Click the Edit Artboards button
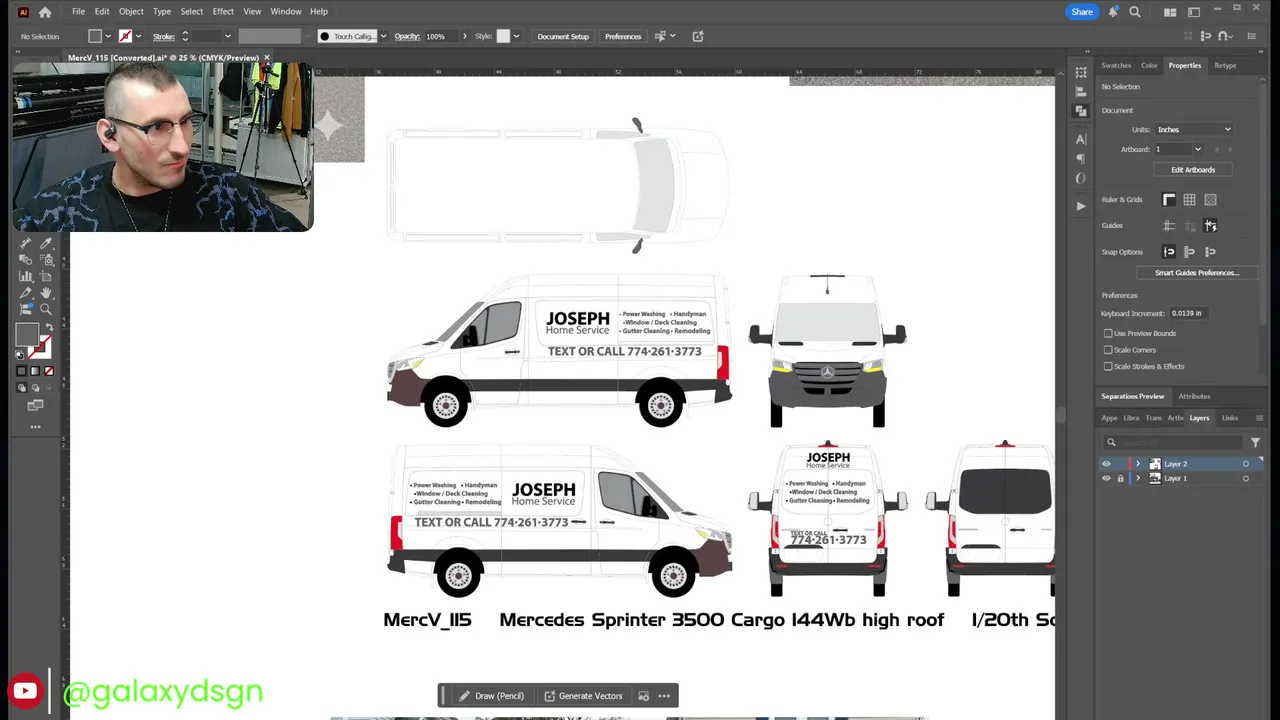1280x720 pixels. [x=1193, y=170]
